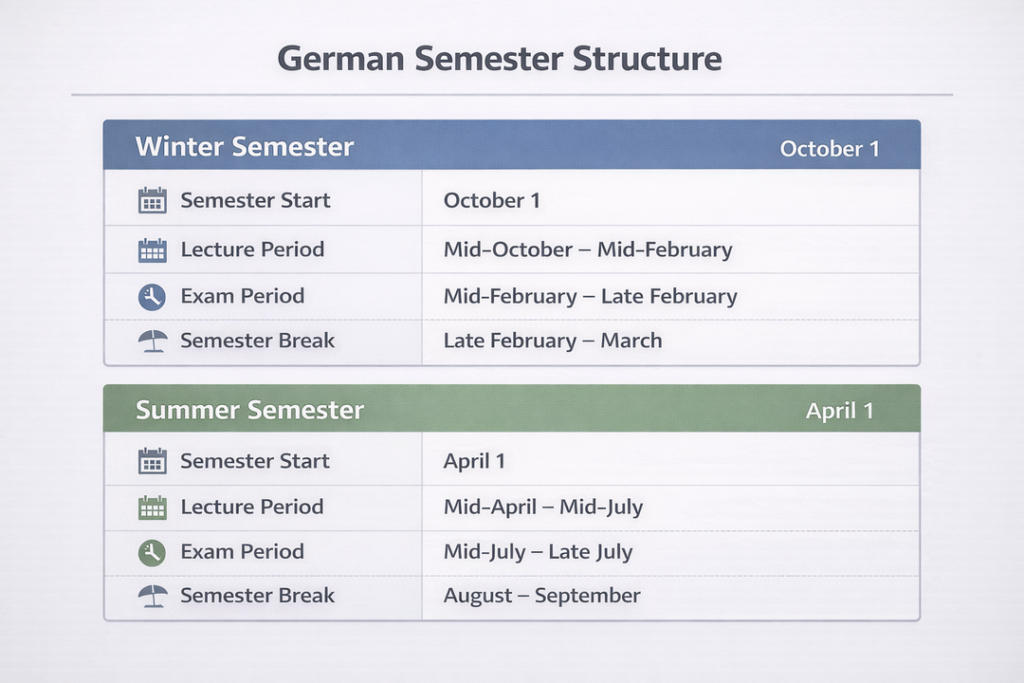Click the Mid-October – Mid-February value

588,250
